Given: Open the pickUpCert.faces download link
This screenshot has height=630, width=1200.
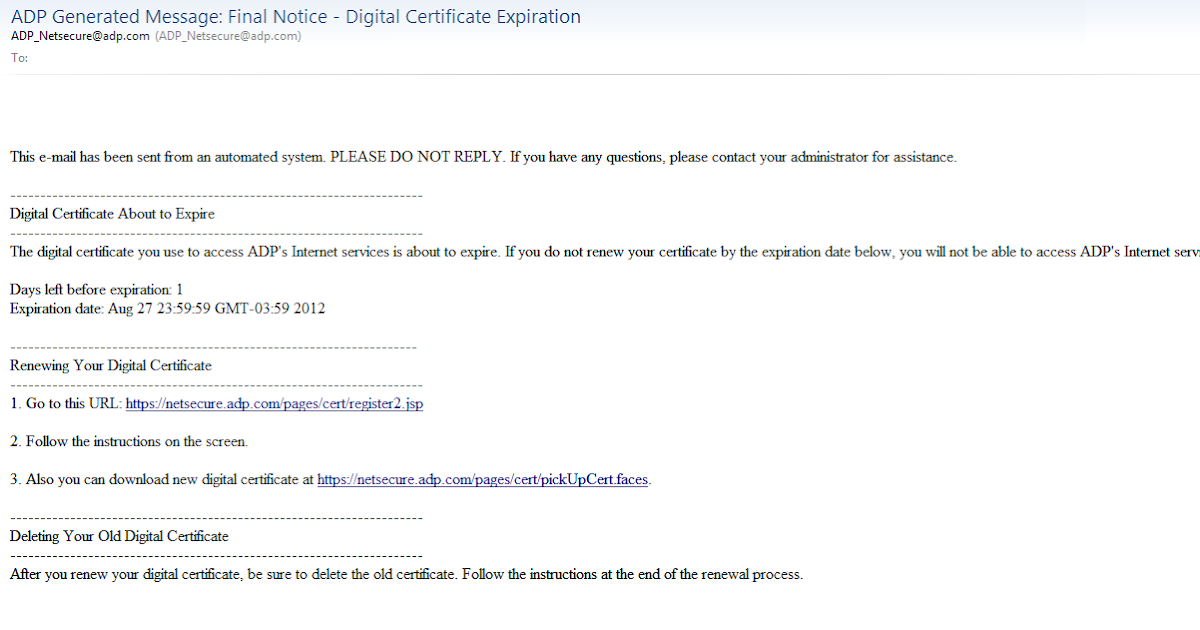Looking at the screenshot, I should pyautogui.click(x=483, y=479).
